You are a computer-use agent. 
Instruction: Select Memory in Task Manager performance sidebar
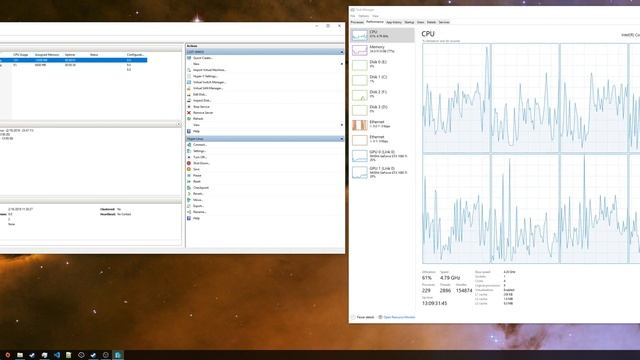point(382,50)
